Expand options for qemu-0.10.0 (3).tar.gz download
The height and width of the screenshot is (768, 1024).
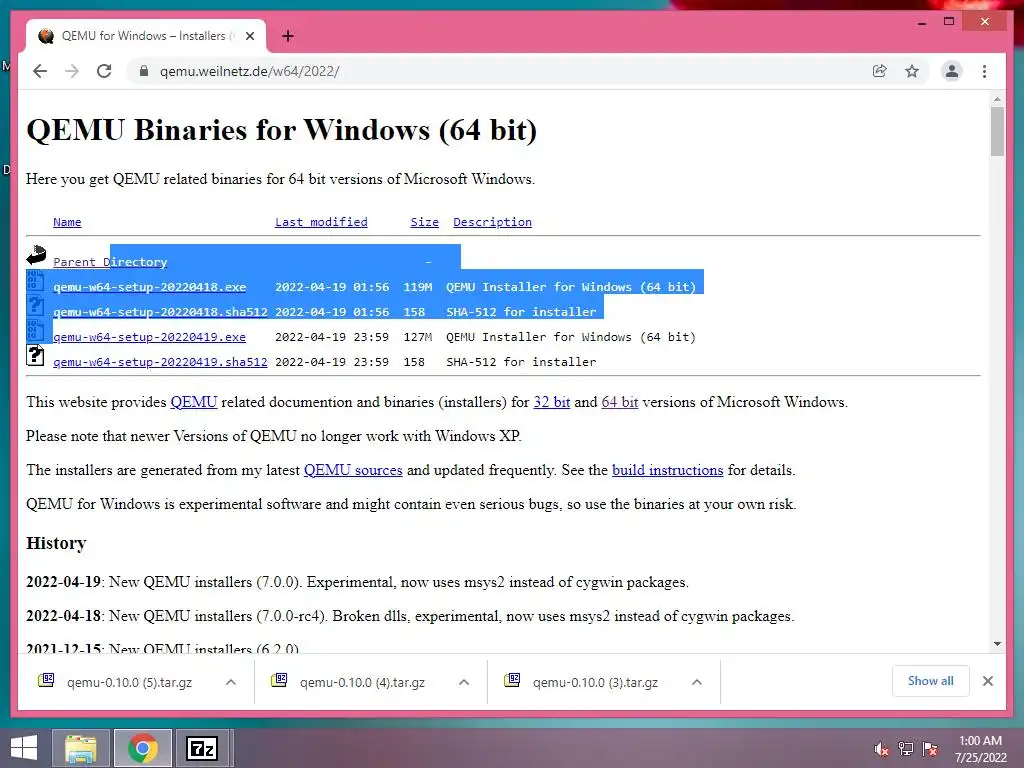click(697, 682)
